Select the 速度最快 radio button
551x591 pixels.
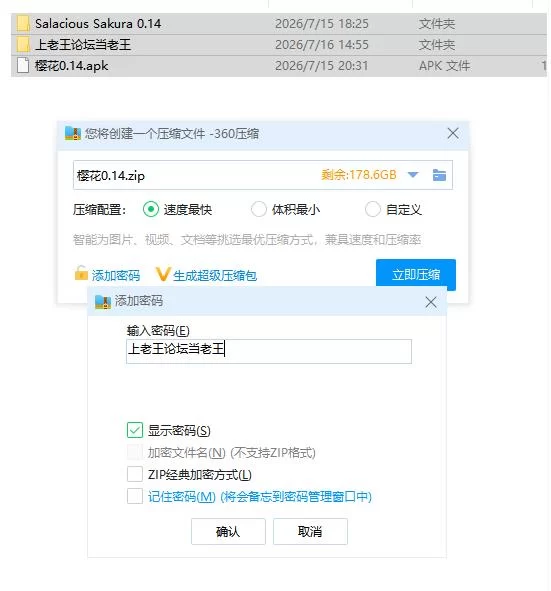(x=151, y=209)
